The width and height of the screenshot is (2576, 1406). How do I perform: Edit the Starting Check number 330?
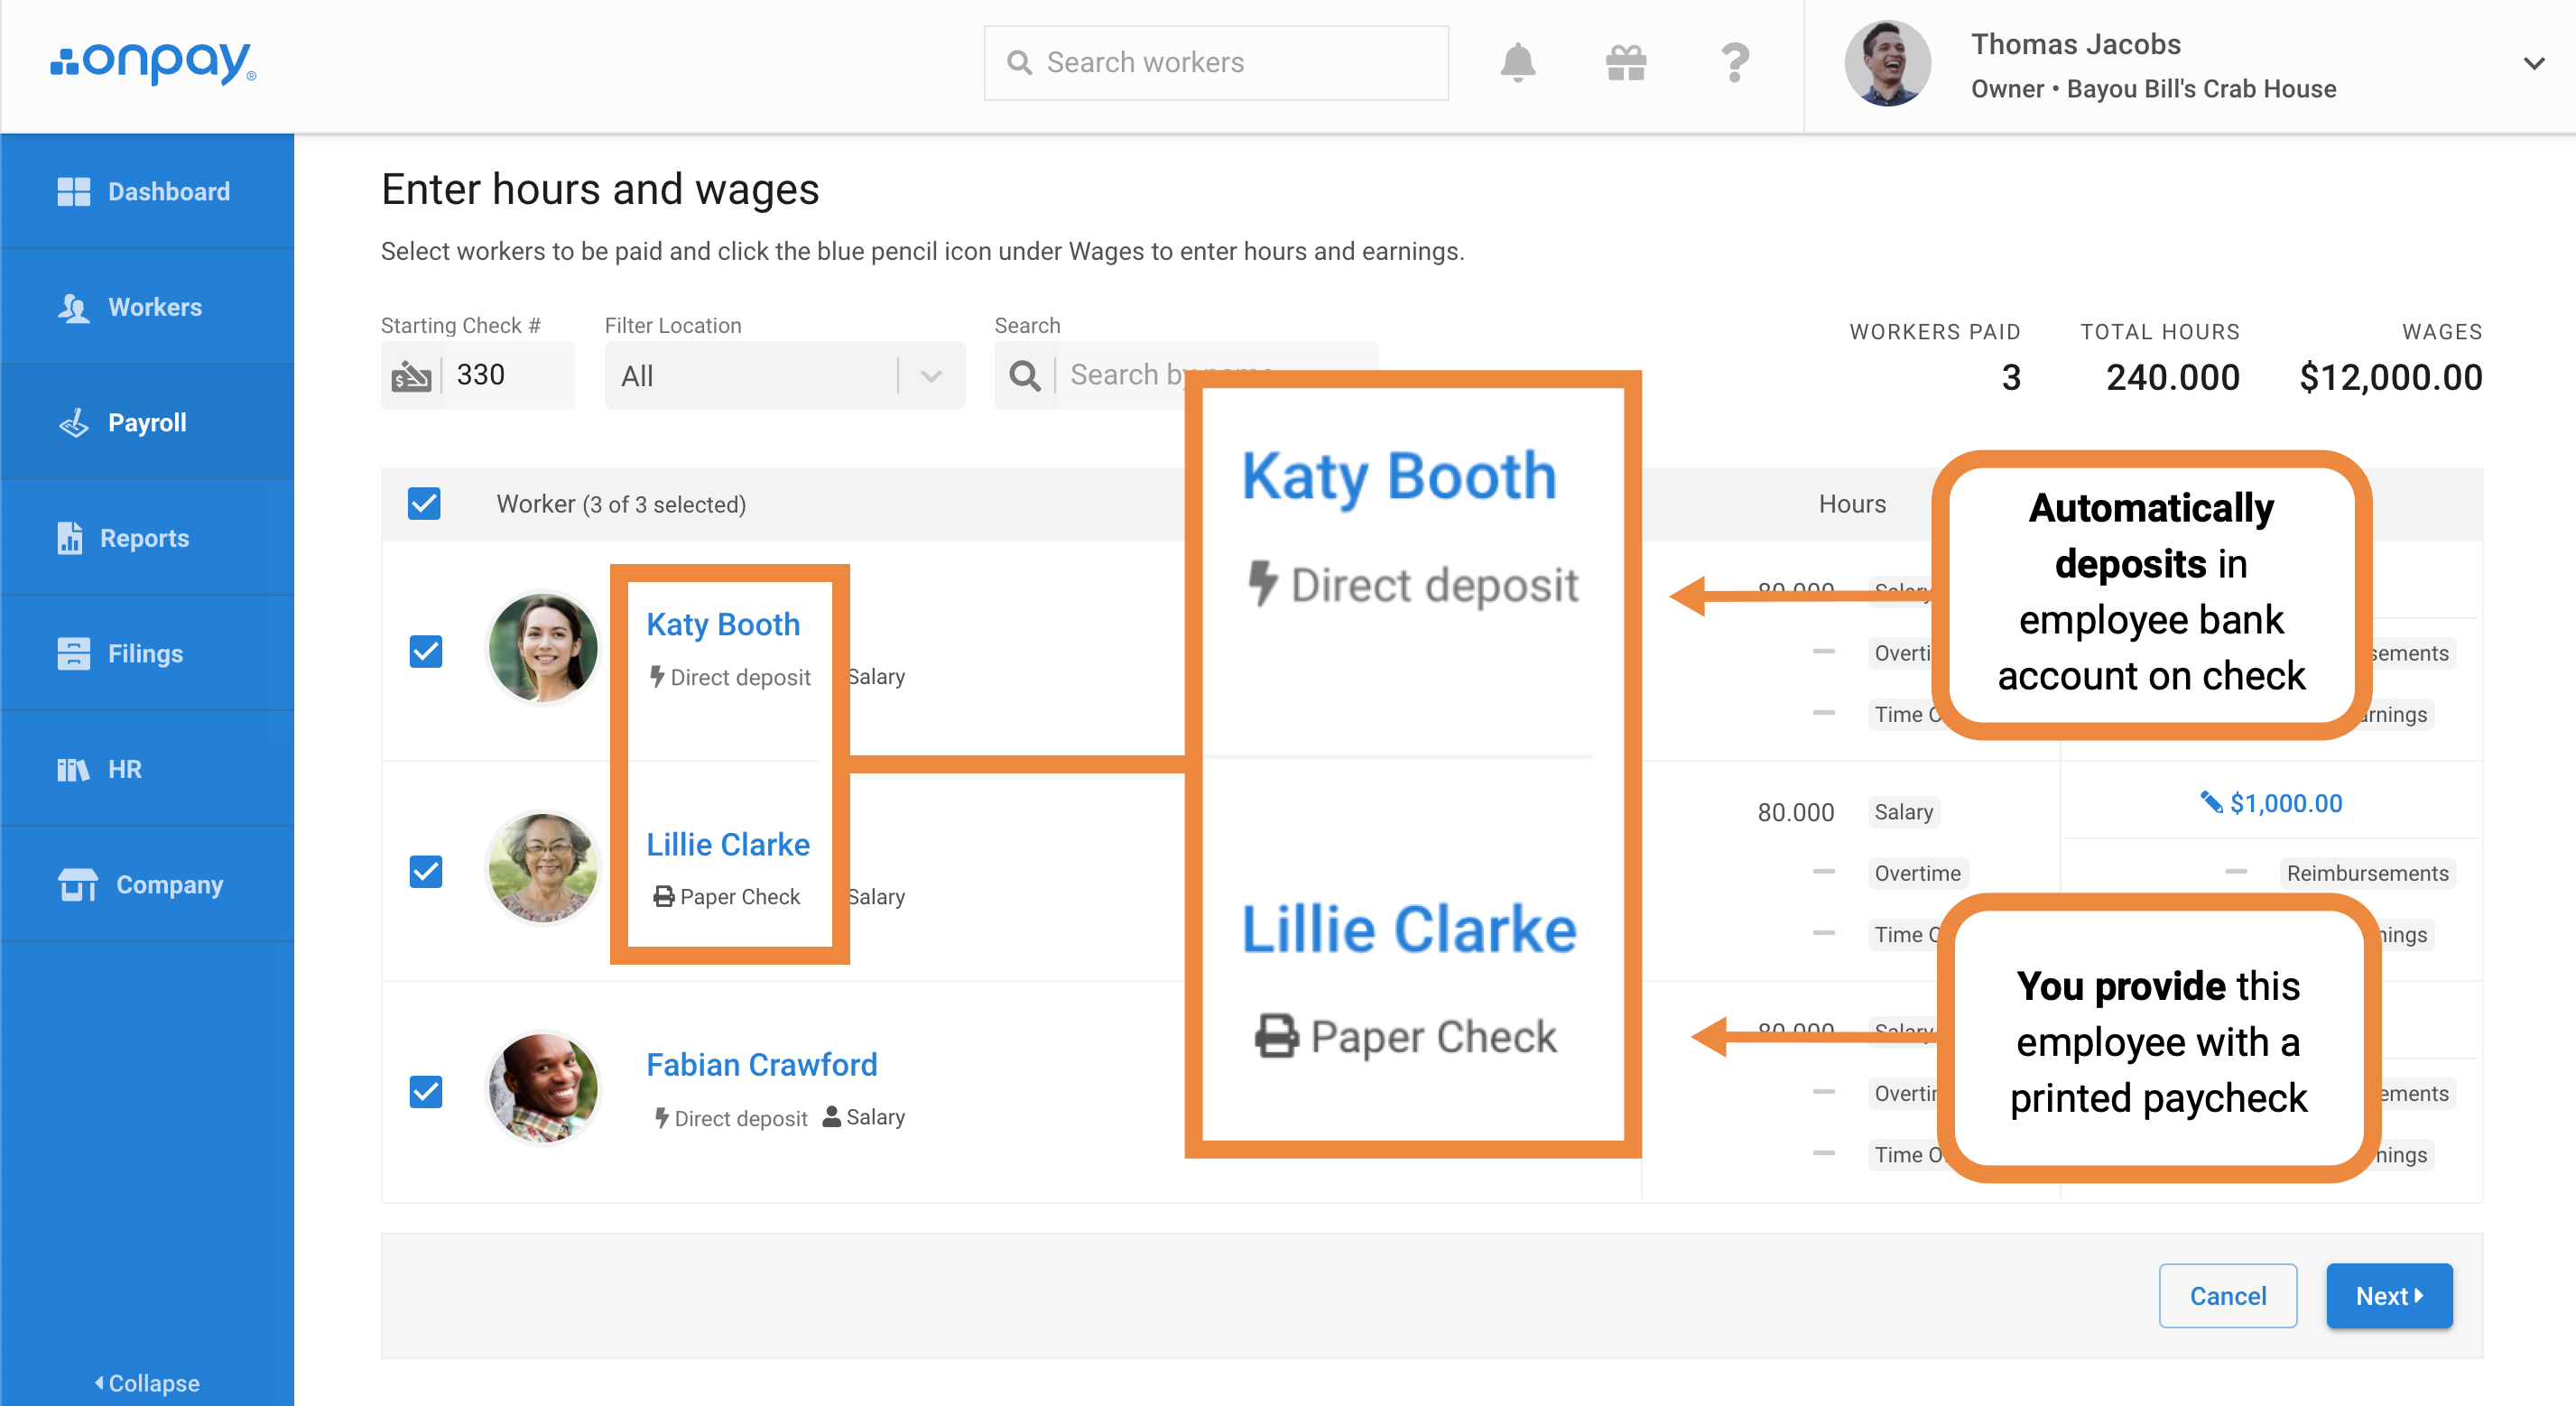point(508,375)
